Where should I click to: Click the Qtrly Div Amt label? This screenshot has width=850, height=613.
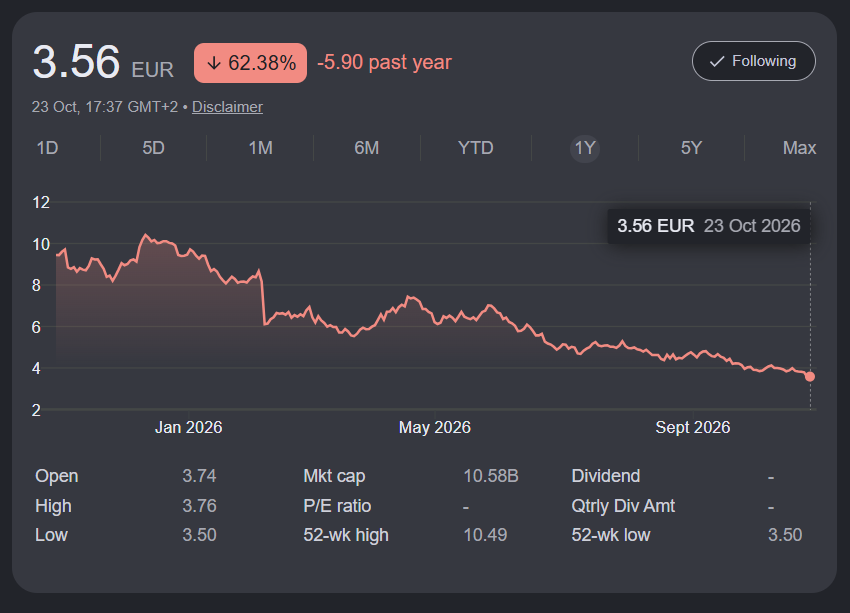(x=623, y=506)
